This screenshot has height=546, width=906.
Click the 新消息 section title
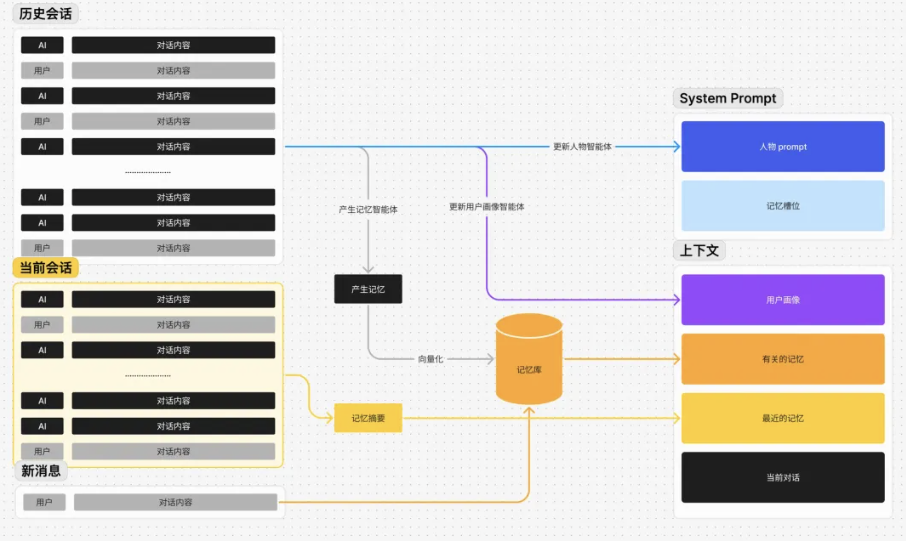(x=41, y=470)
